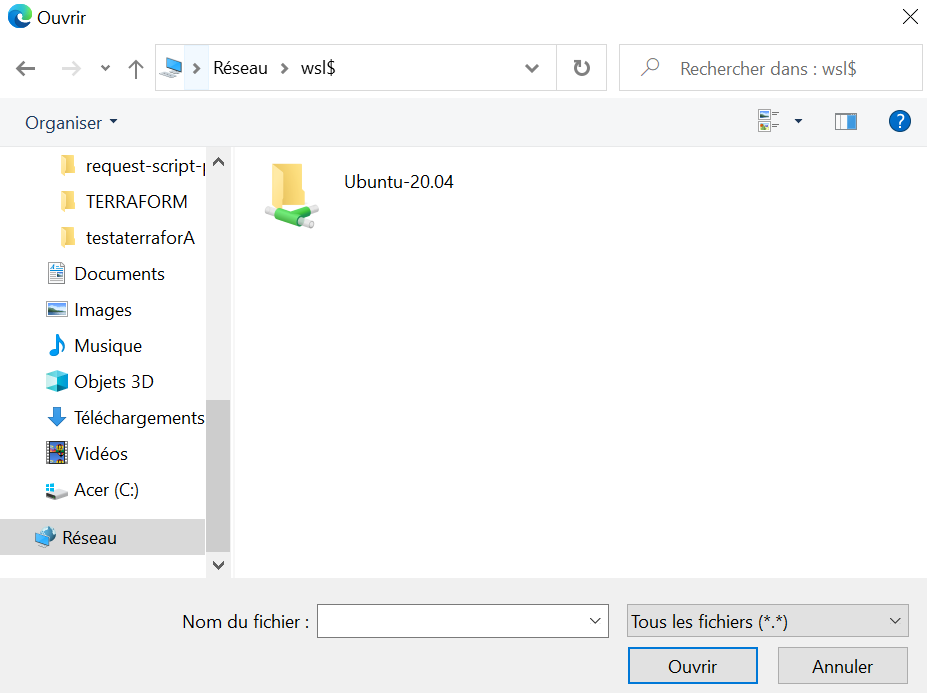Select the testaterraforA folder
The width and height of the screenshot is (927, 693).
(x=128, y=238)
